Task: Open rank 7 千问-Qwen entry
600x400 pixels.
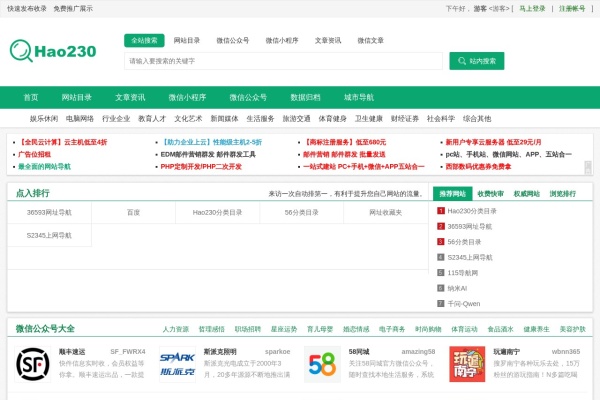Action: pyautogui.click(x=464, y=304)
